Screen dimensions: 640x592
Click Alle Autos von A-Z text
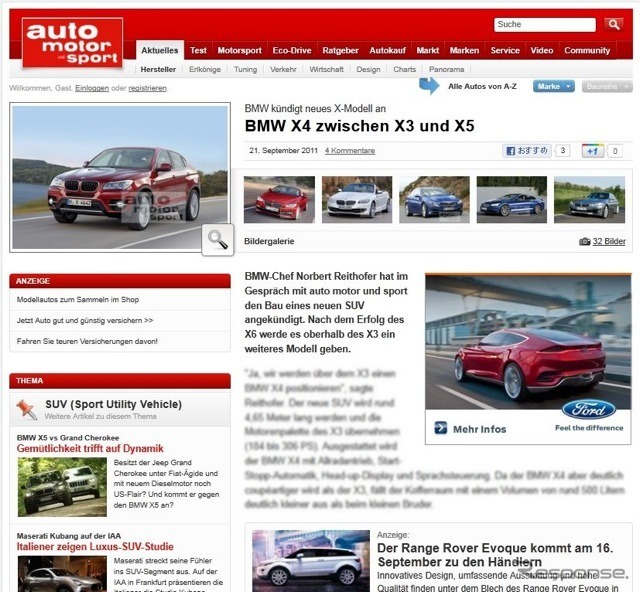(x=482, y=87)
